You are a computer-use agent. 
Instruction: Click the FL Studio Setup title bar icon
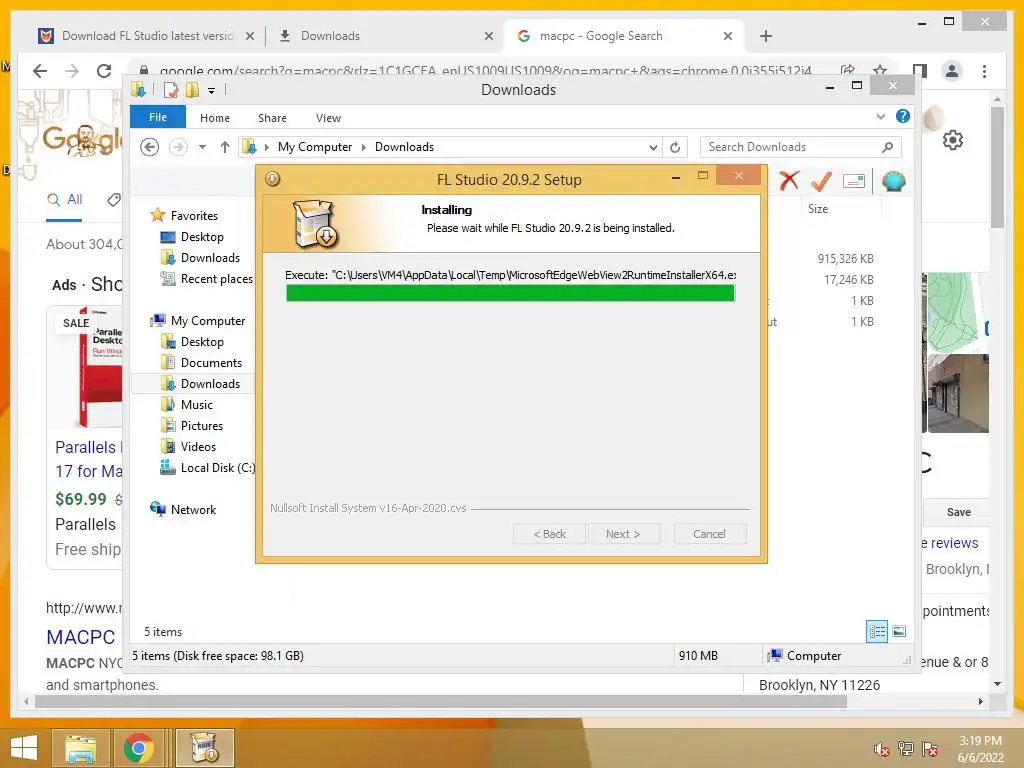pyautogui.click(x=272, y=178)
